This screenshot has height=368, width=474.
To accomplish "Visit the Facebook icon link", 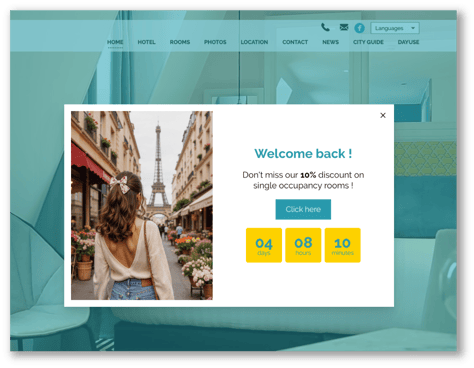I will tap(359, 28).
